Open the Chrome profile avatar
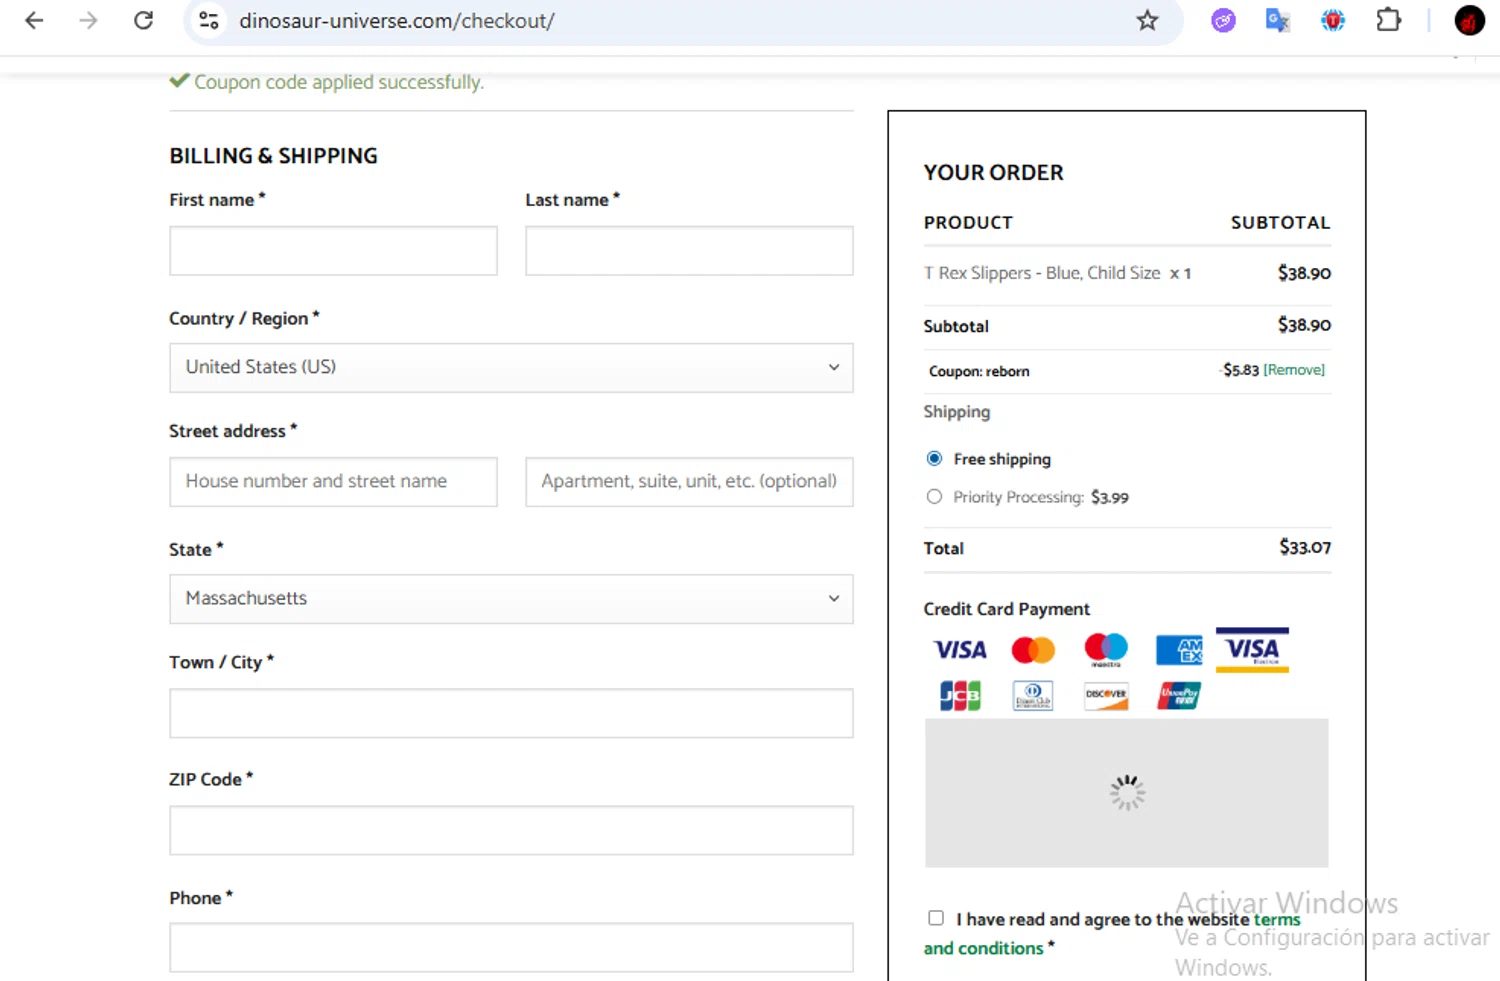 [x=1469, y=20]
